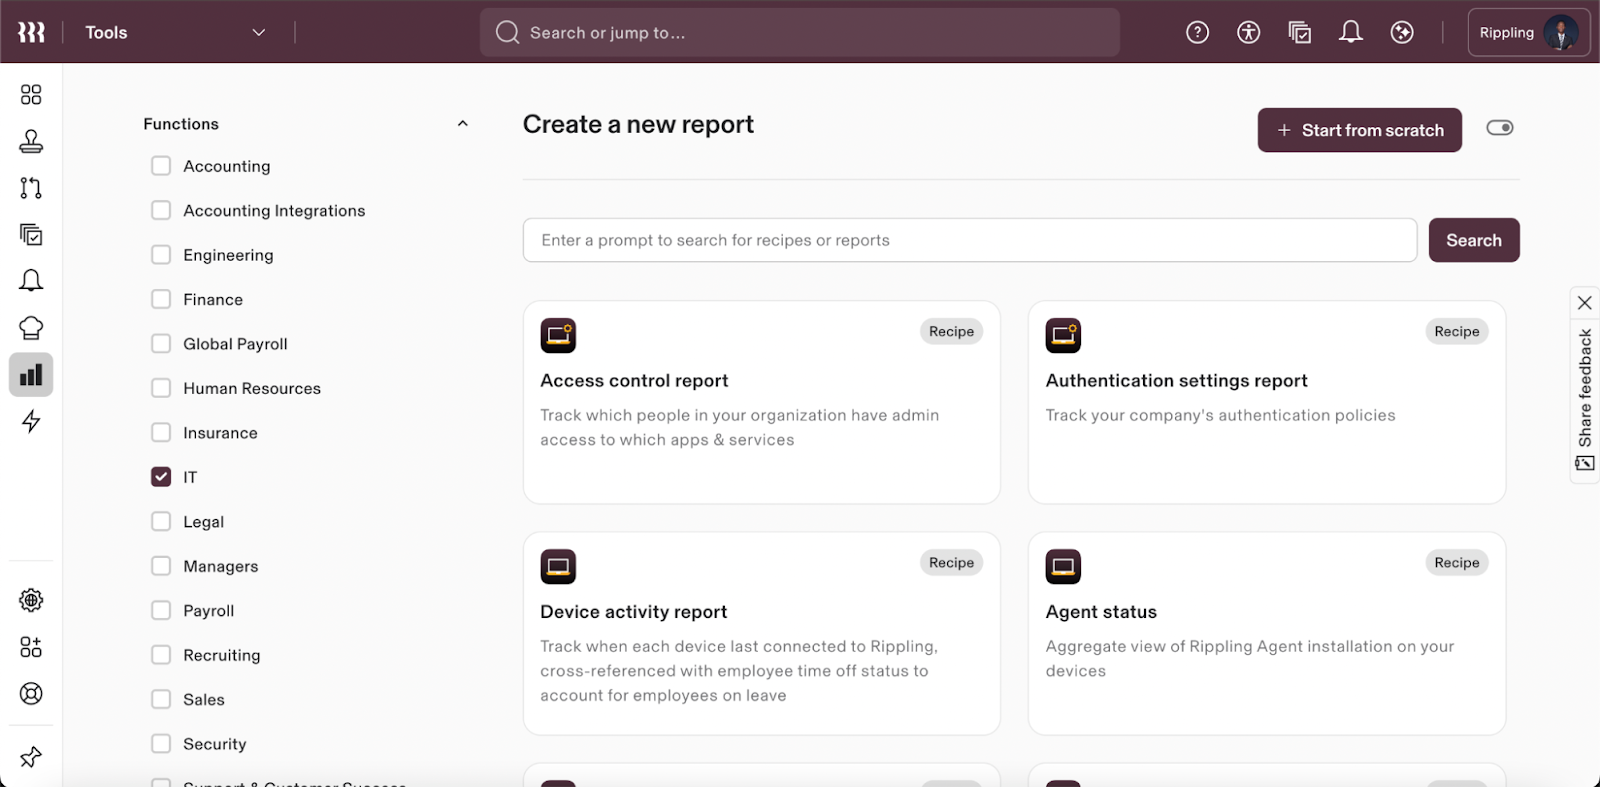Click the Rippling logo in top bar
Viewport: 1600px width, 787px height.
point(31,33)
